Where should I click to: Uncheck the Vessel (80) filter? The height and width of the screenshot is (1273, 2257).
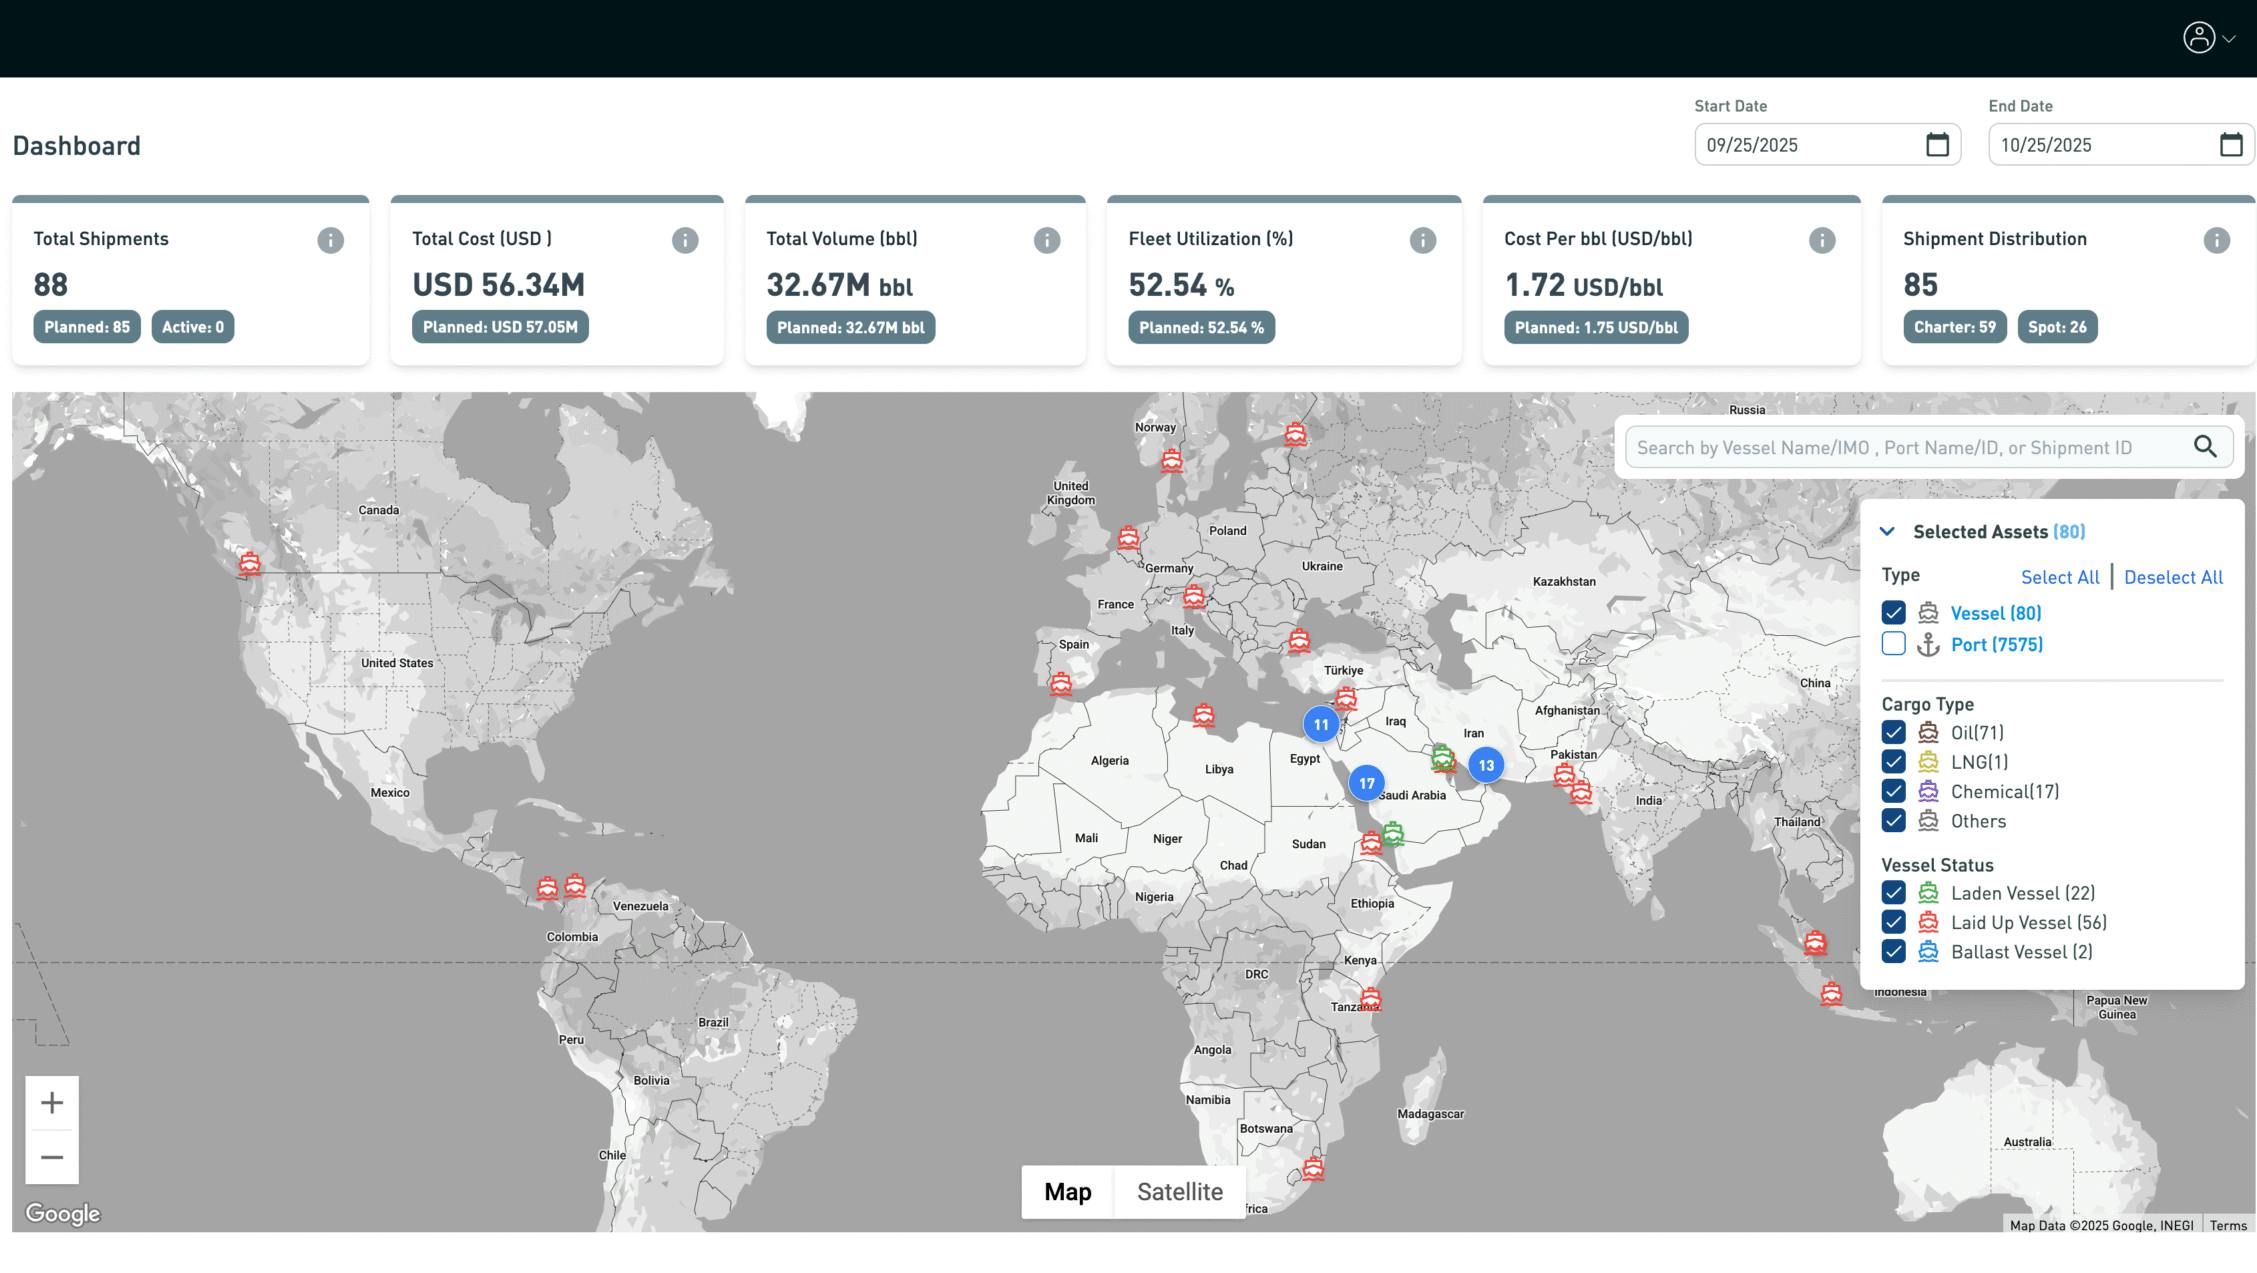click(x=1892, y=612)
